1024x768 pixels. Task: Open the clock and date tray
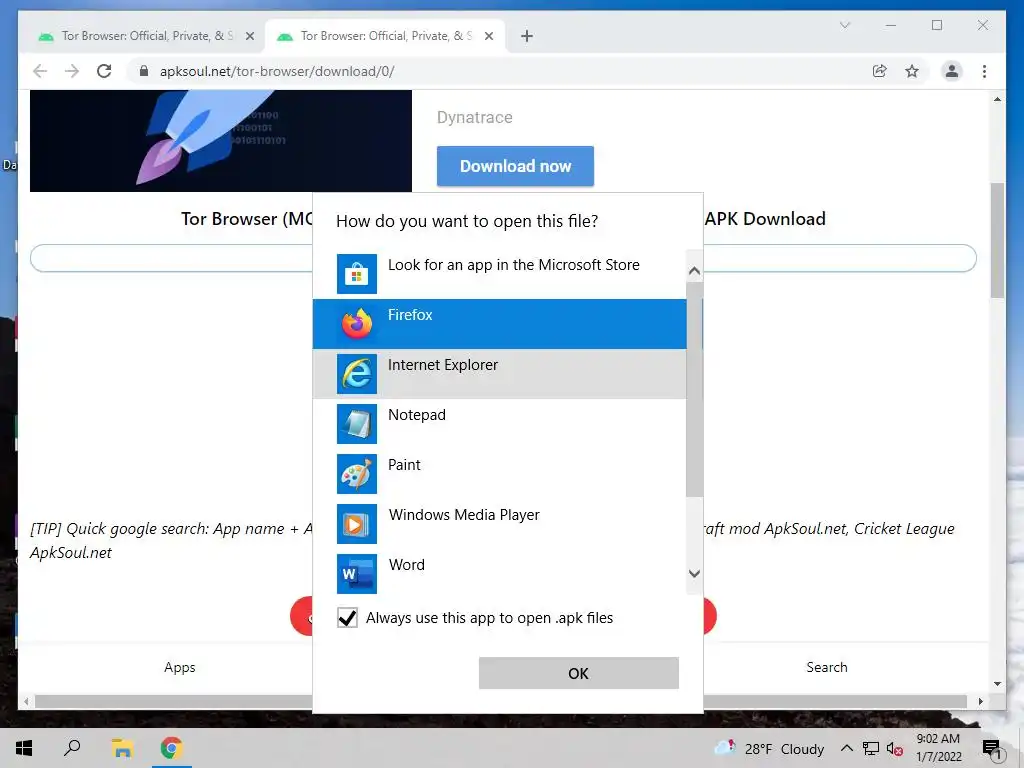938,748
